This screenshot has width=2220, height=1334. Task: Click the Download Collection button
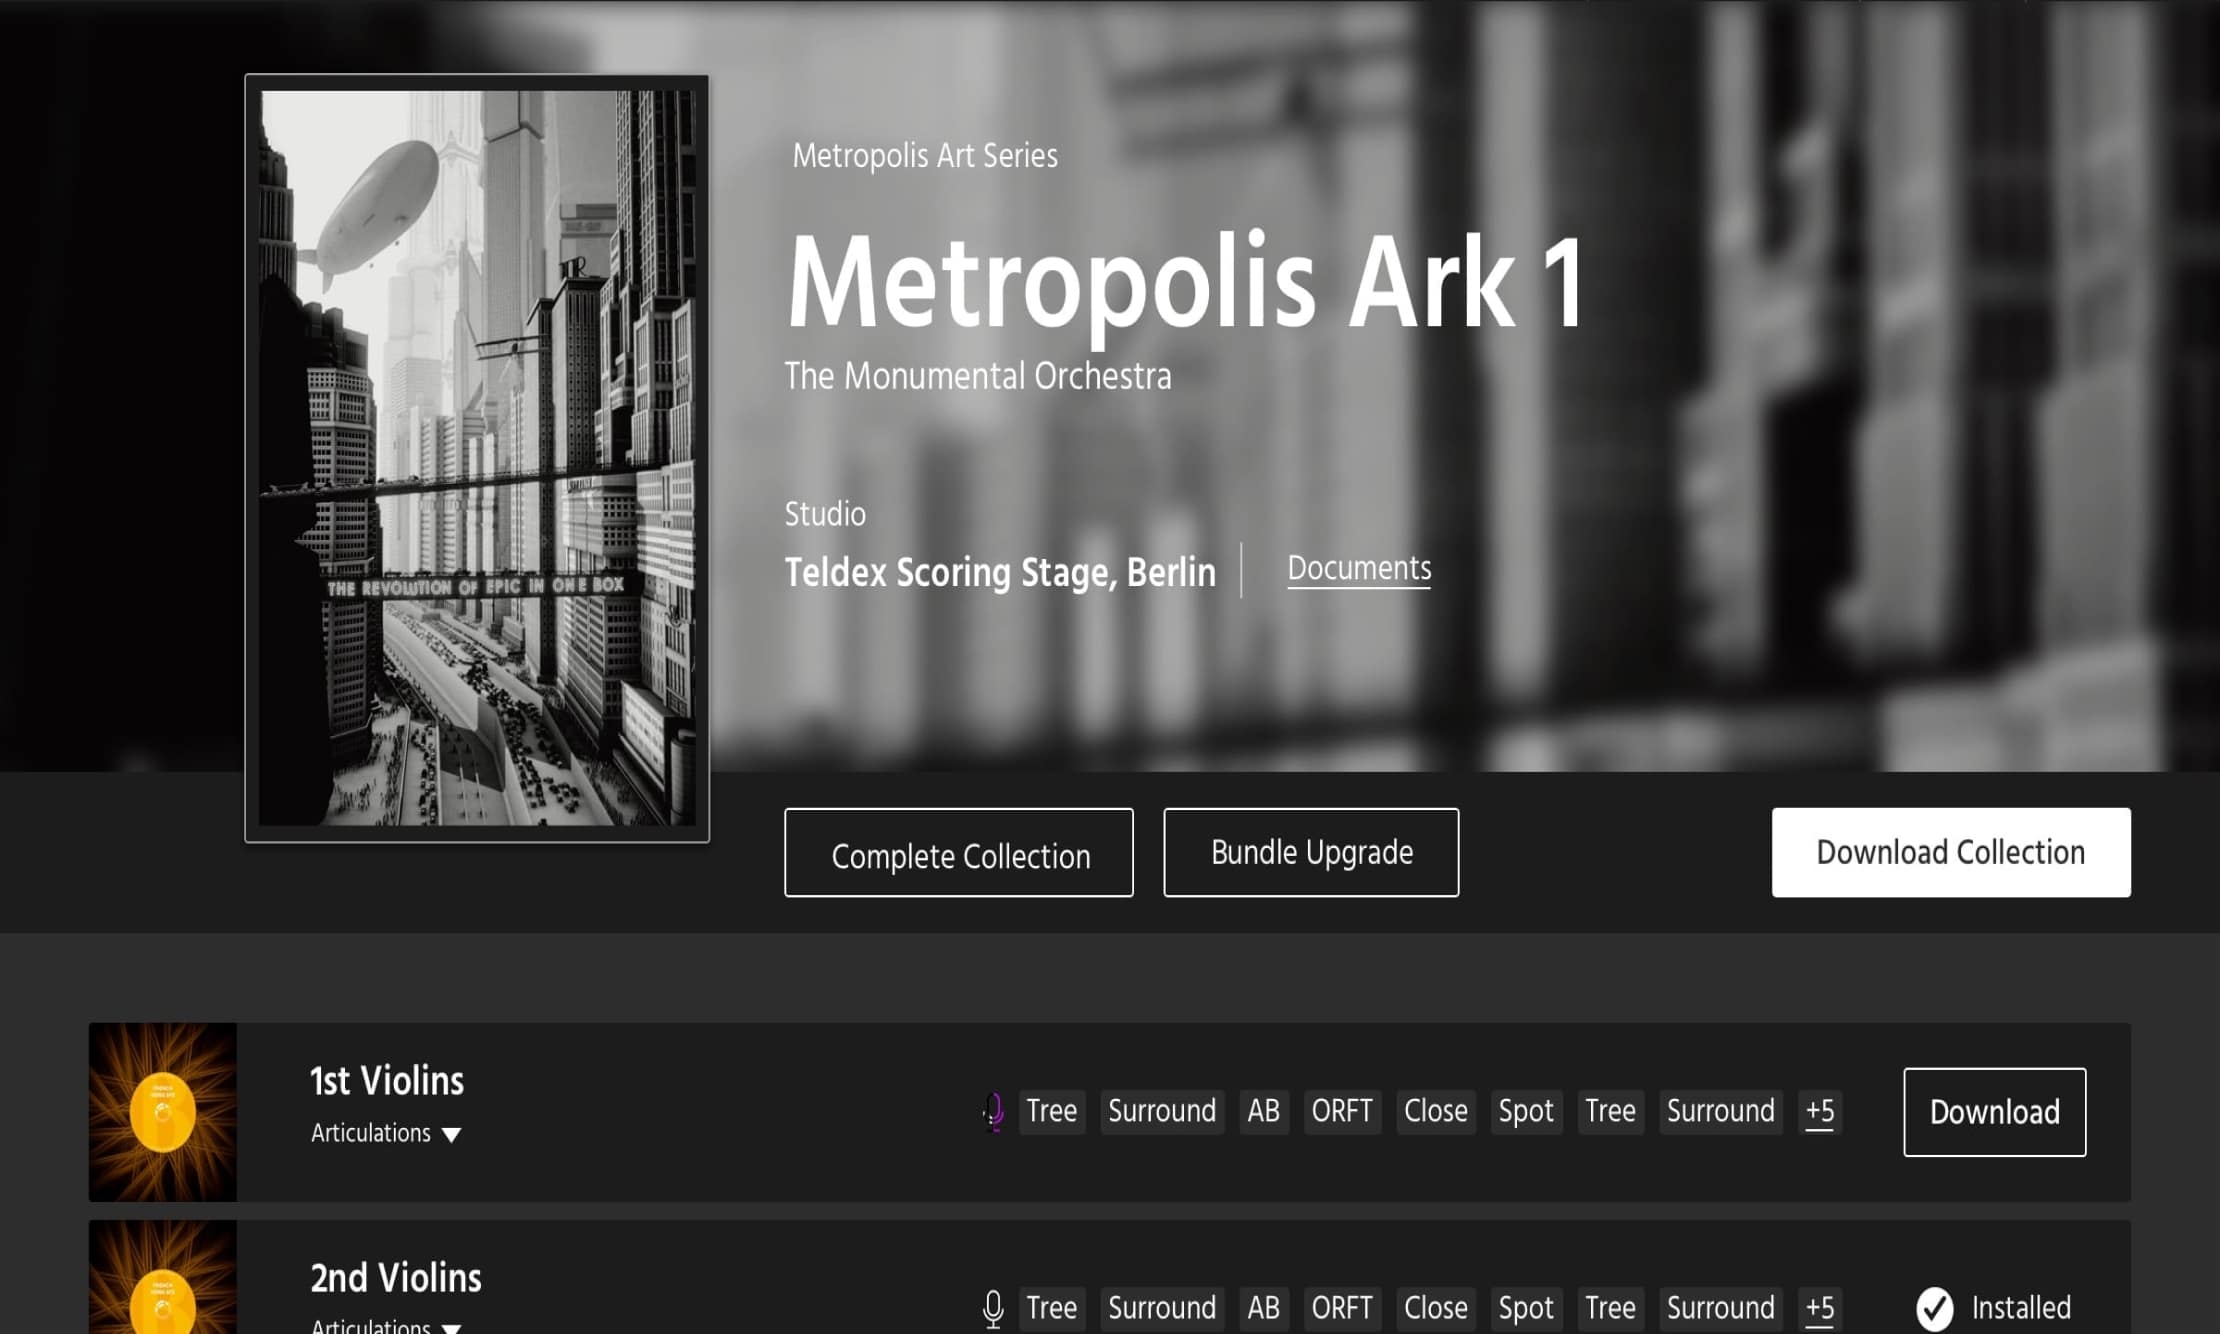click(1951, 853)
